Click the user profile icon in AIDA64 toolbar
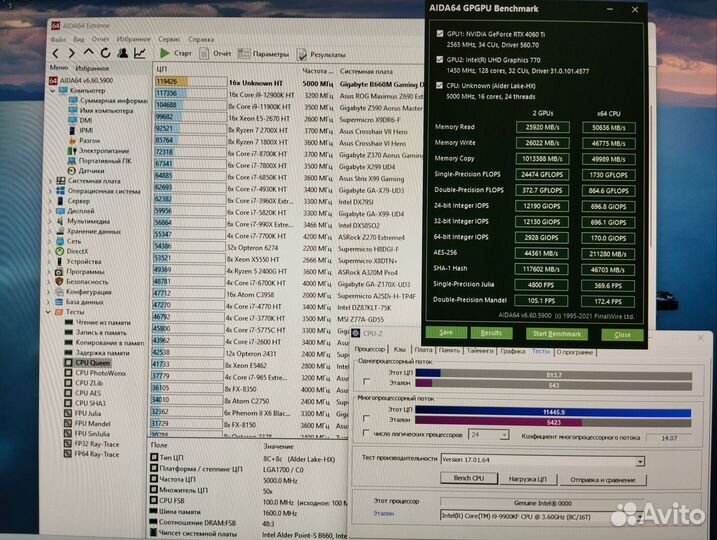 tap(123, 53)
